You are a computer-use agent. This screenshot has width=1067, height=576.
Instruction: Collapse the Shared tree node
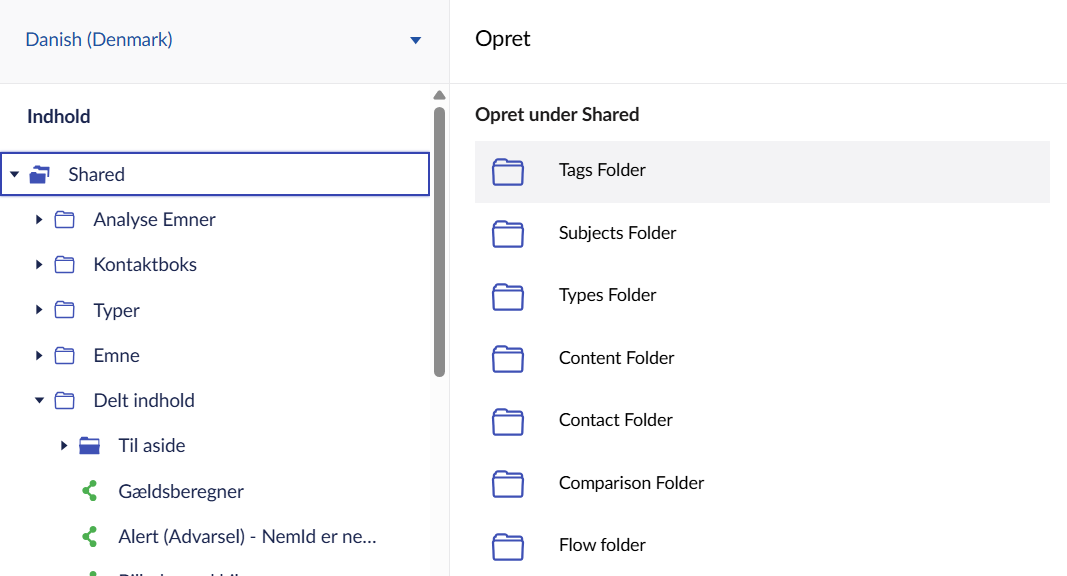pyautogui.click(x=14, y=175)
